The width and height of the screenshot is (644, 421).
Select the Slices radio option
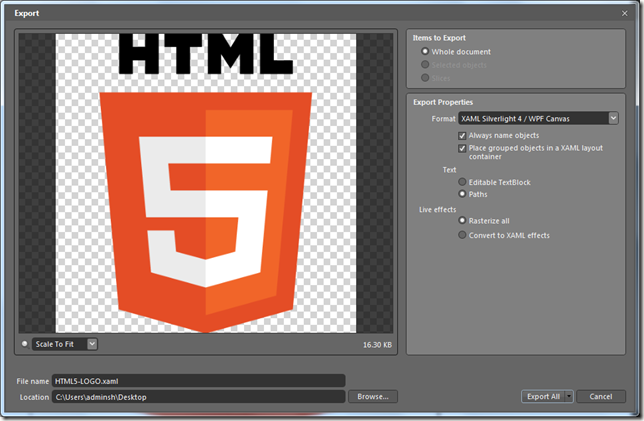point(425,78)
